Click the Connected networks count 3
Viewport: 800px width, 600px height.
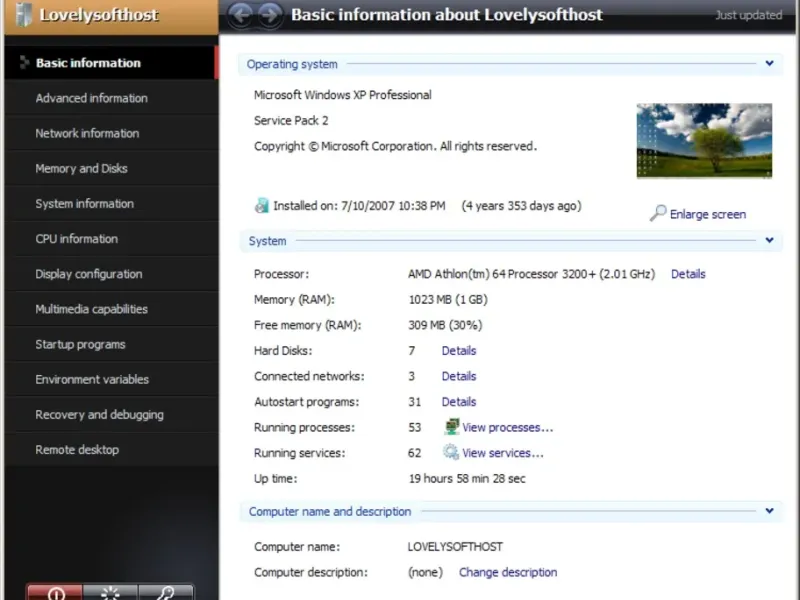(x=412, y=376)
